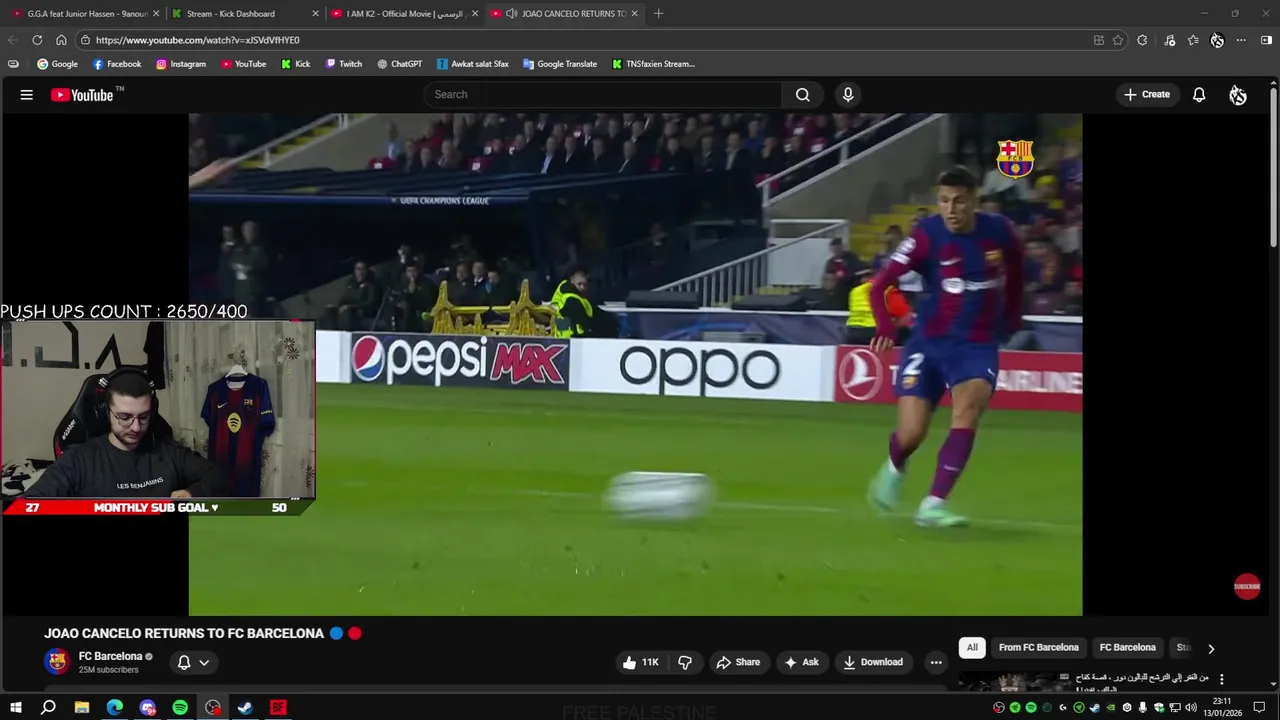Click the browser address bar URL
The image size is (1280, 720).
coord(198,40)
